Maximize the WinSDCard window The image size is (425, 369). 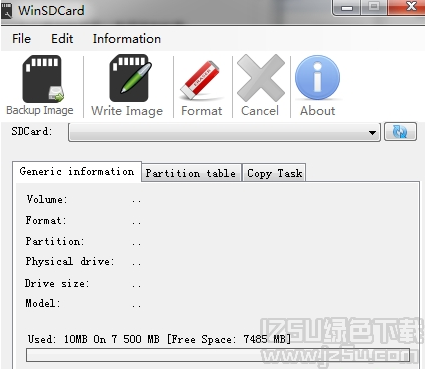(x=374, y=7)
